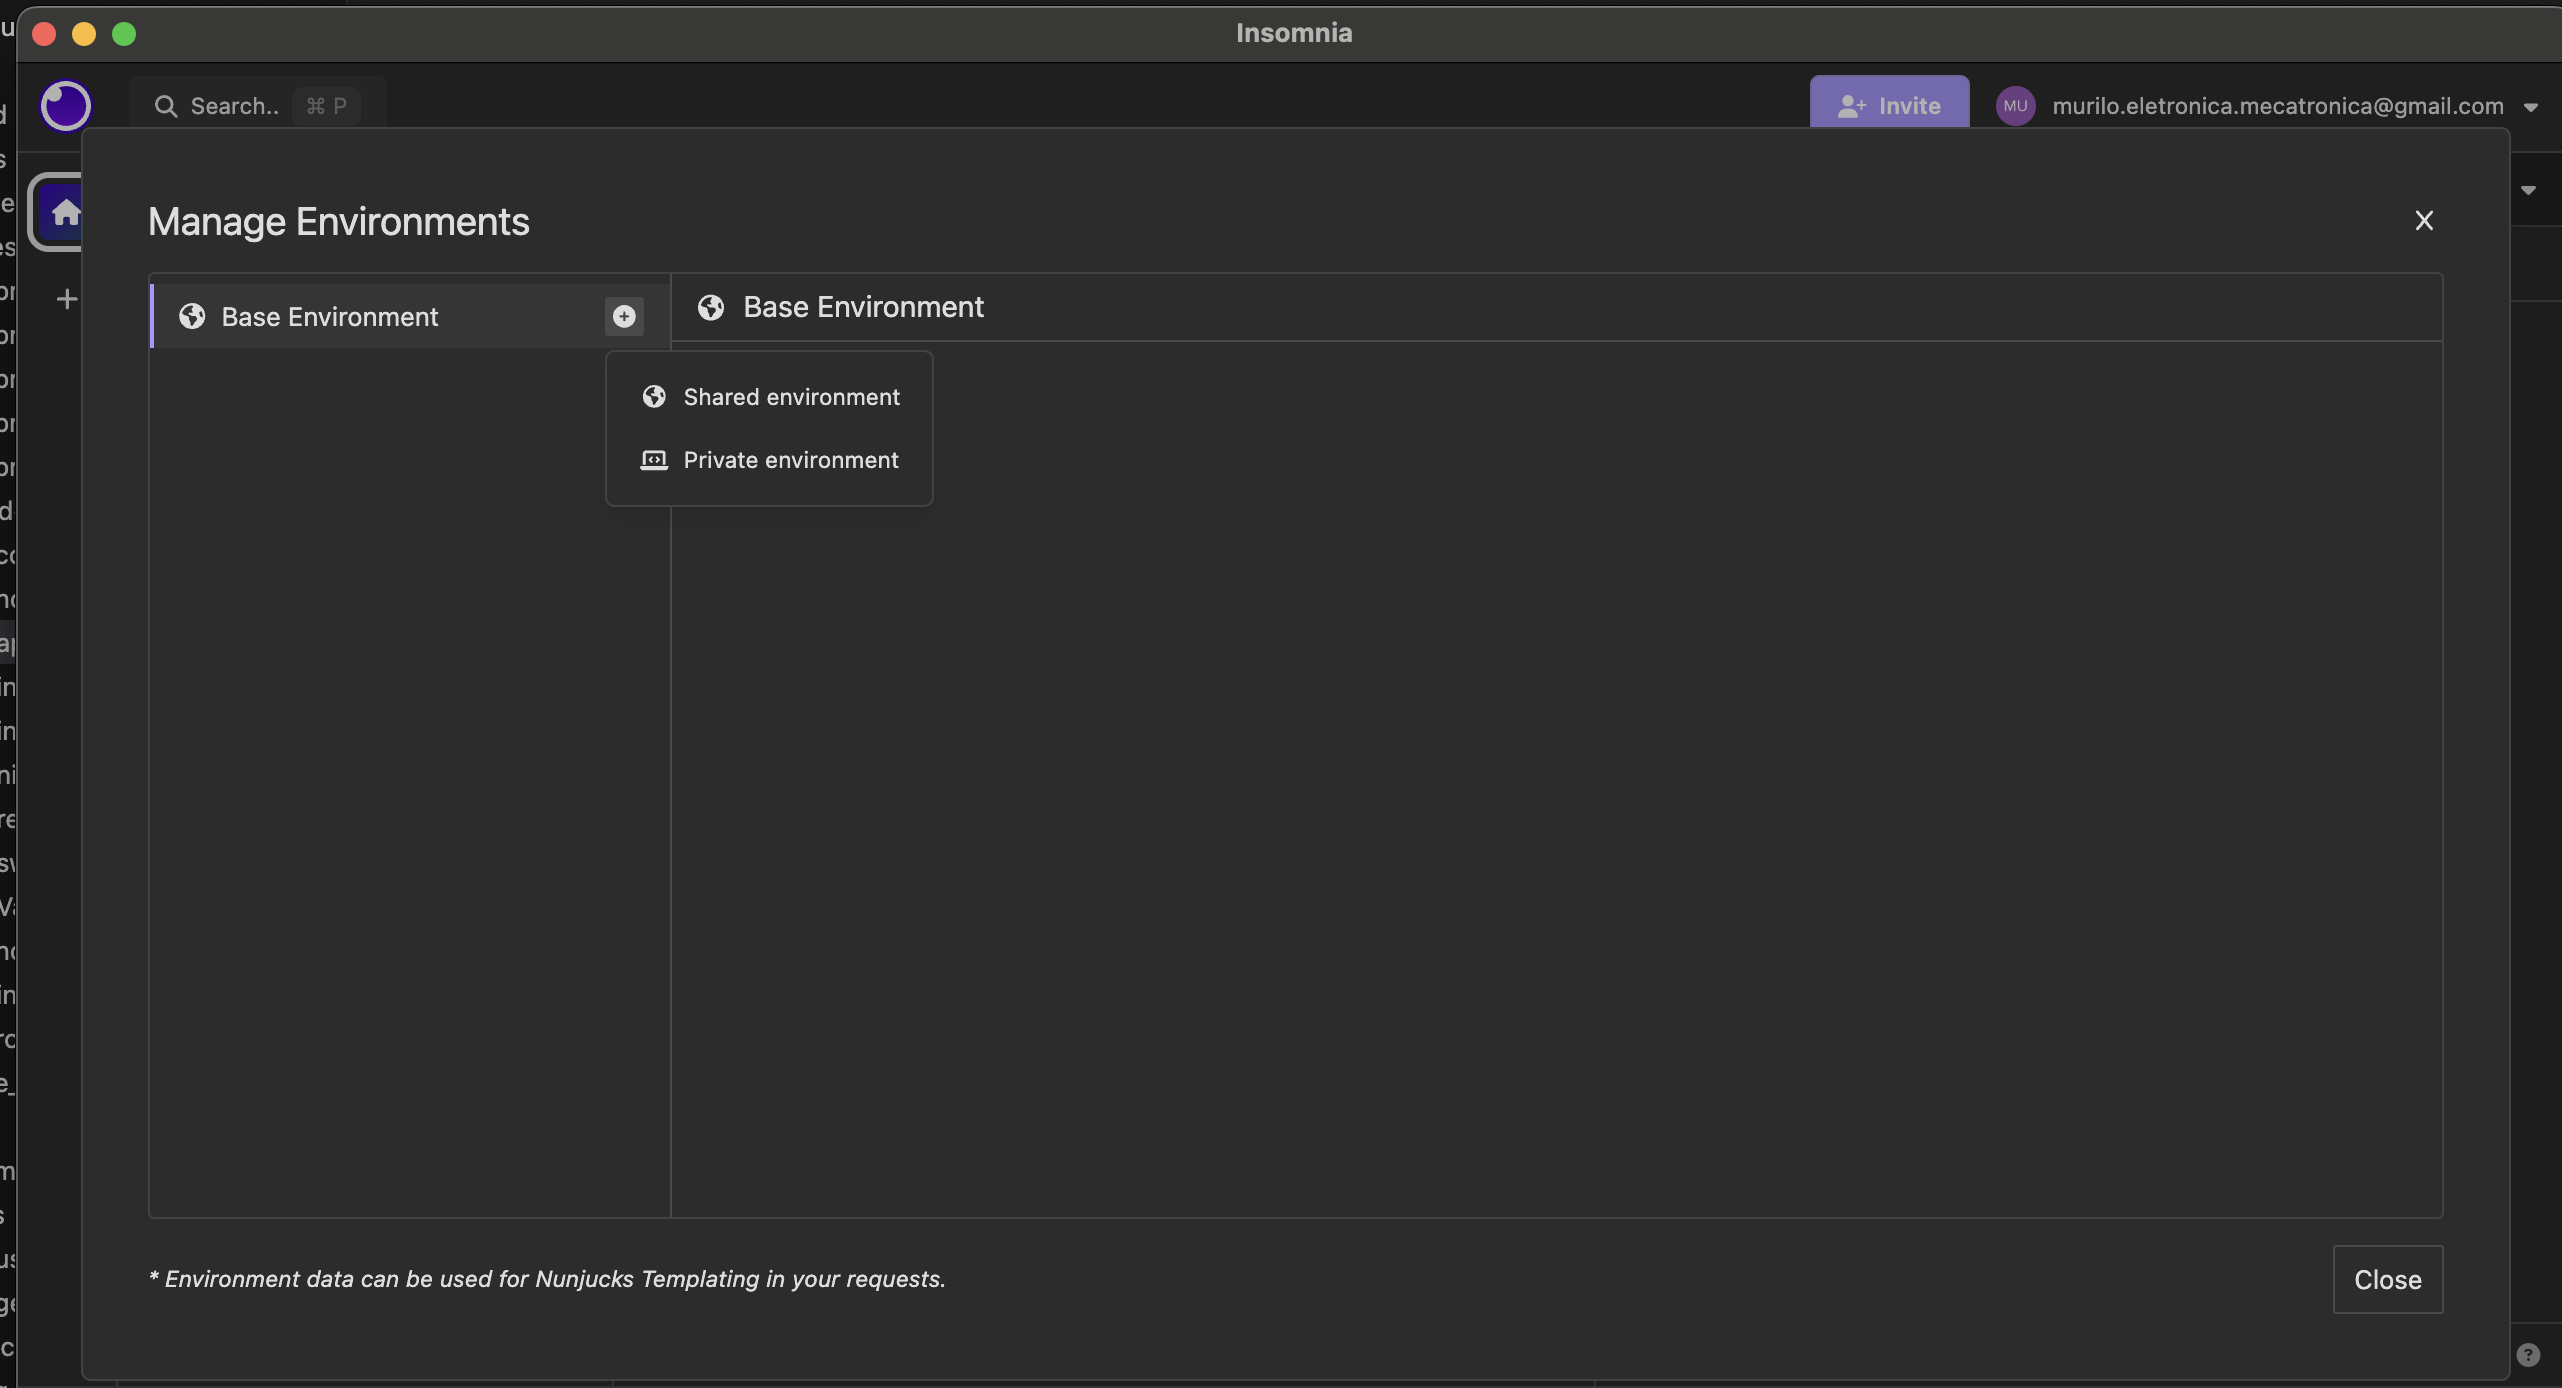Click the laptop icon beside Private environment
2562x1388 pixels.
click(654, 460)
